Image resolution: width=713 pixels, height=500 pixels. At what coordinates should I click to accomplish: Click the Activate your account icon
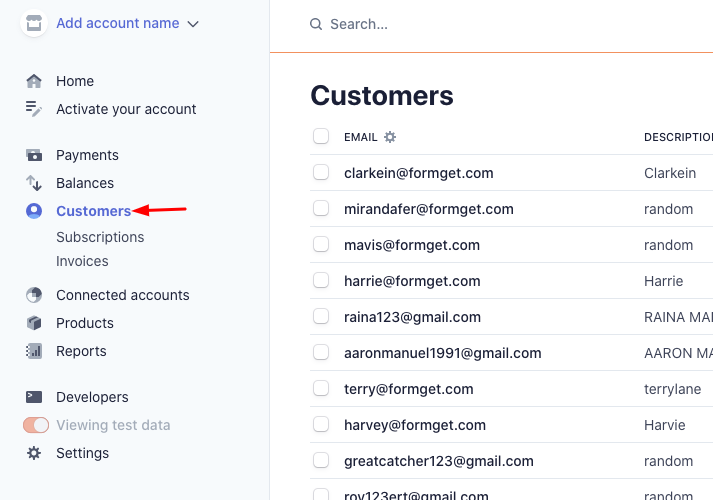(x=34, y=109)
